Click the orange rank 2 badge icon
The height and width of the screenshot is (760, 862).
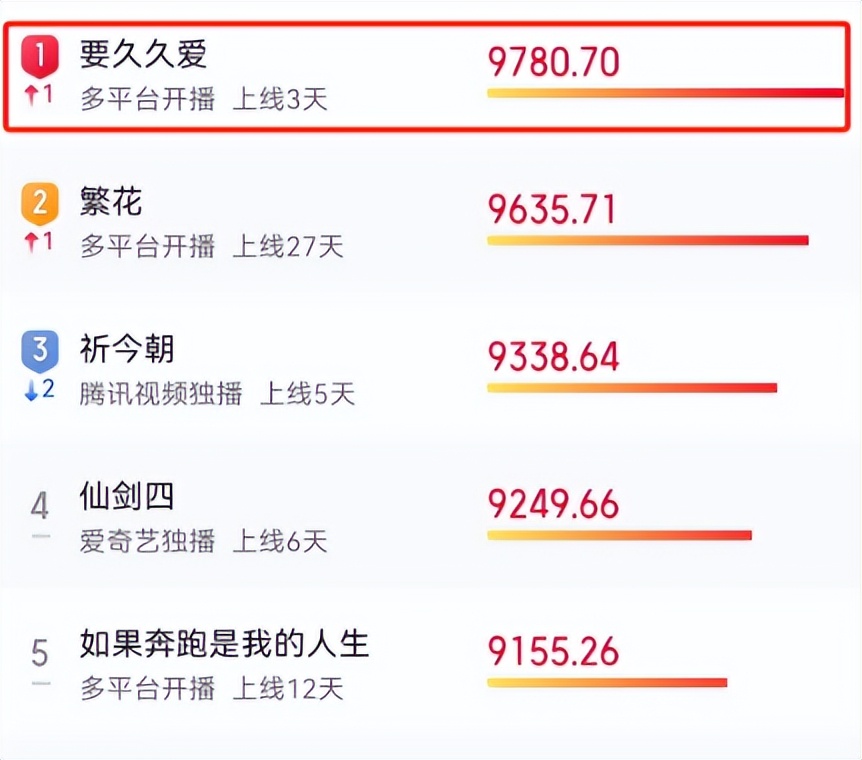click(x=40, y=201)
